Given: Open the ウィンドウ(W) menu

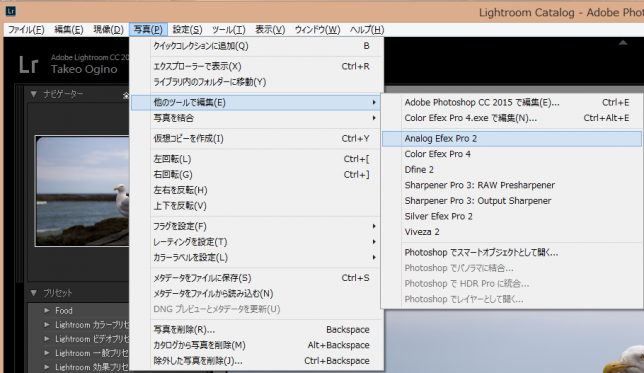Looking at the screenshot, I should pyautogui.click(x=317, y=30).
